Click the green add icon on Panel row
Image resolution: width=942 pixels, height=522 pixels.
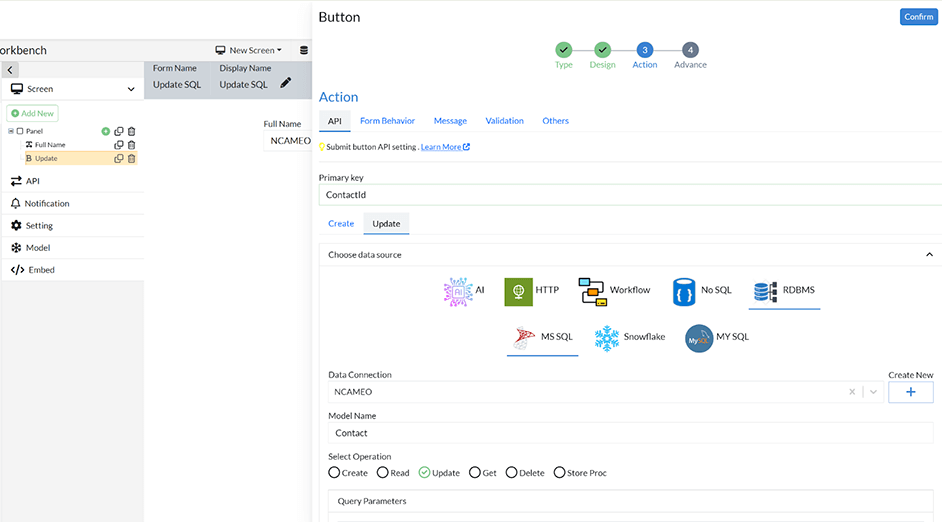point(105,131)
